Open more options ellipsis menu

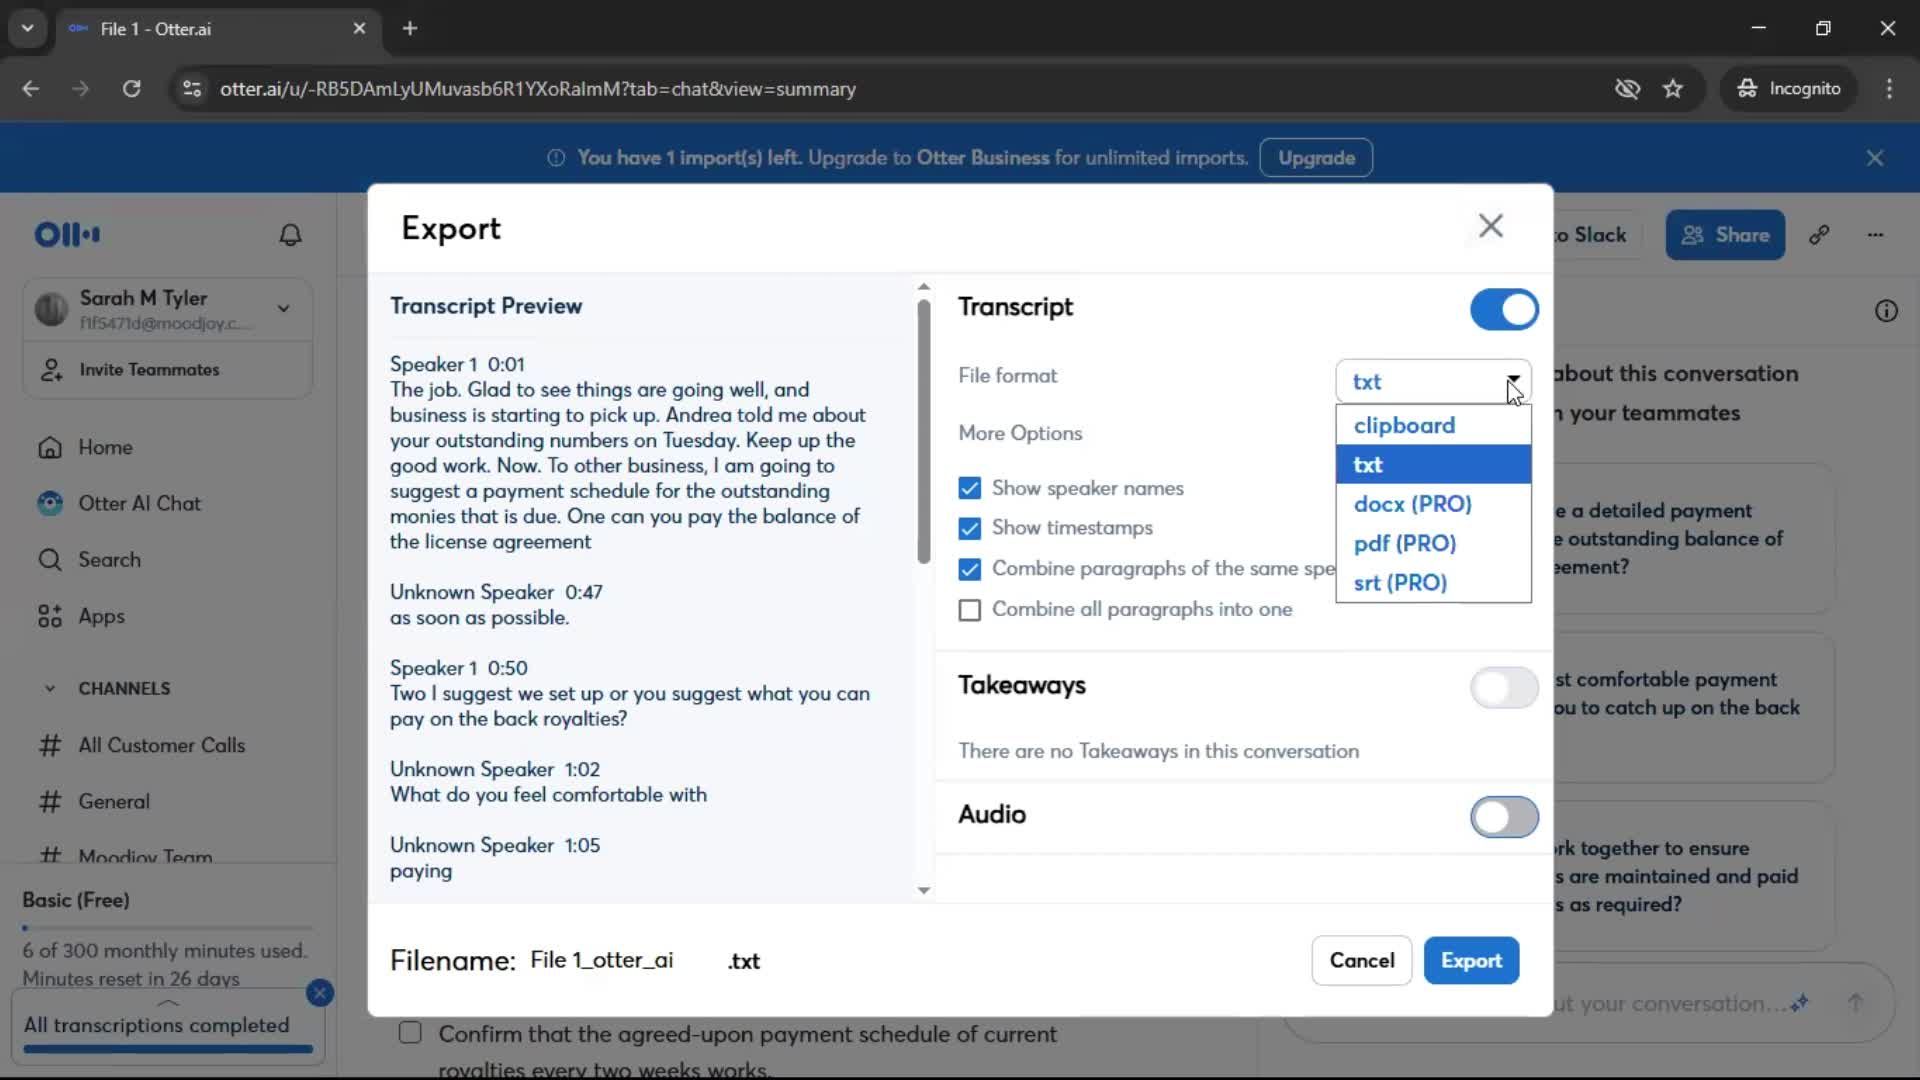tap(1875, 235)
